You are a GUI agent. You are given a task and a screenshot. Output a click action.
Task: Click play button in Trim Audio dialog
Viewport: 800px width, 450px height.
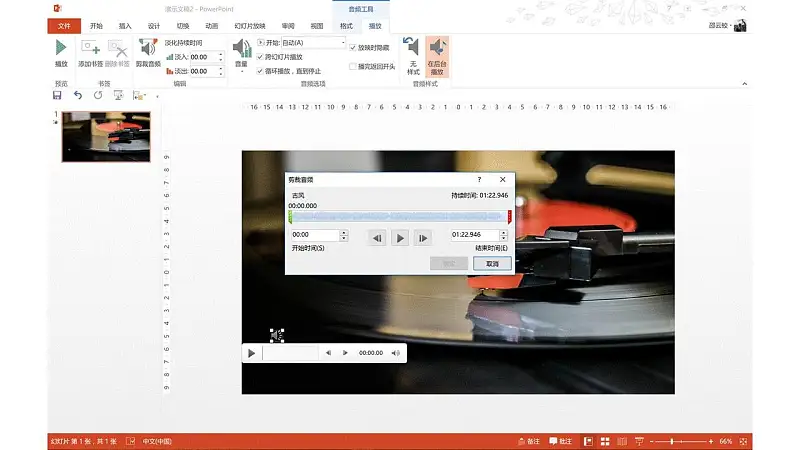click(400, 238)
